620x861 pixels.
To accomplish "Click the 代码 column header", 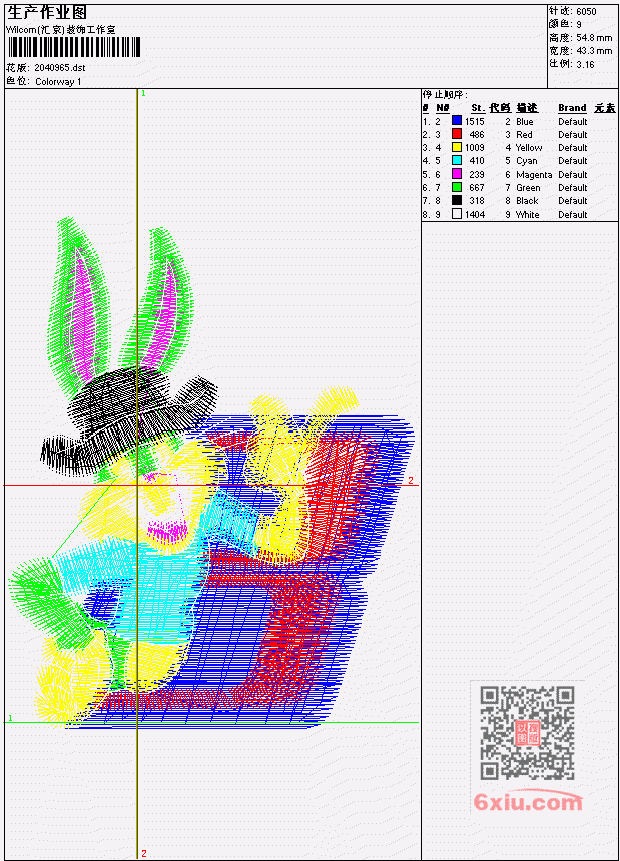I will coord(500,108).
